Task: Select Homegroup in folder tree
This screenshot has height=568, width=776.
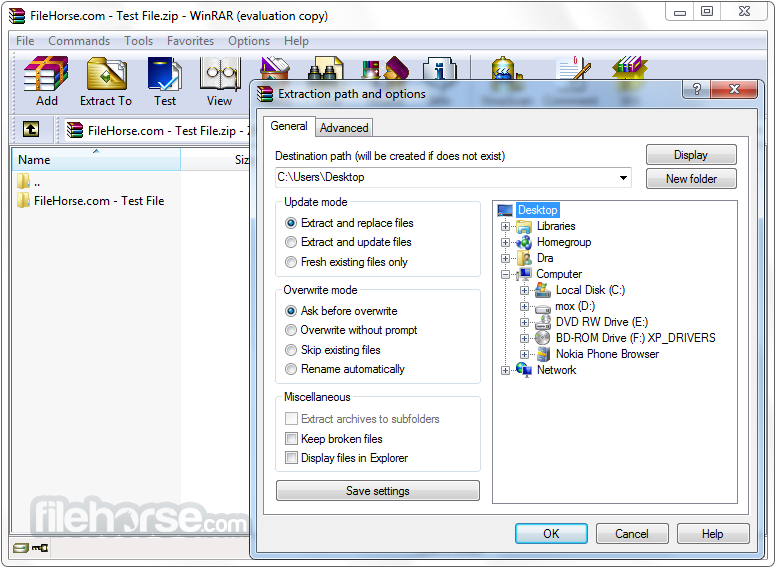Action: point(564,242)
